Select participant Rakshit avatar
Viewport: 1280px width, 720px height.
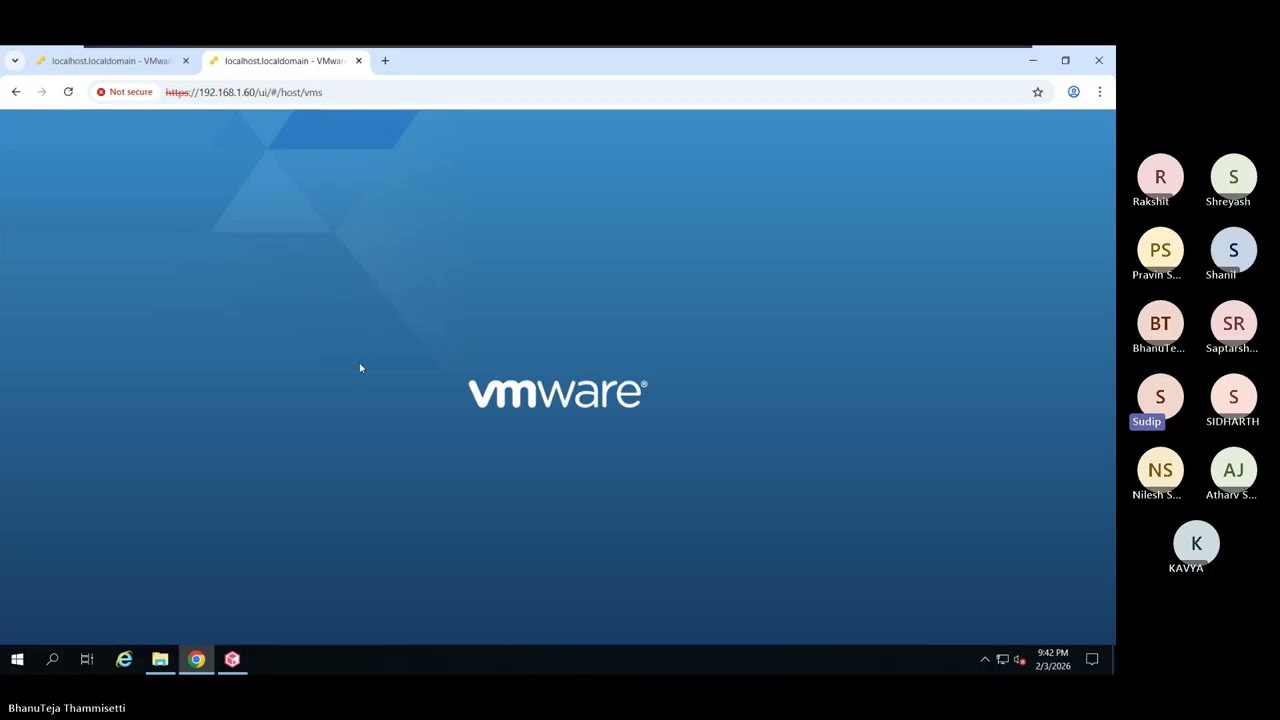[1160, 177]
